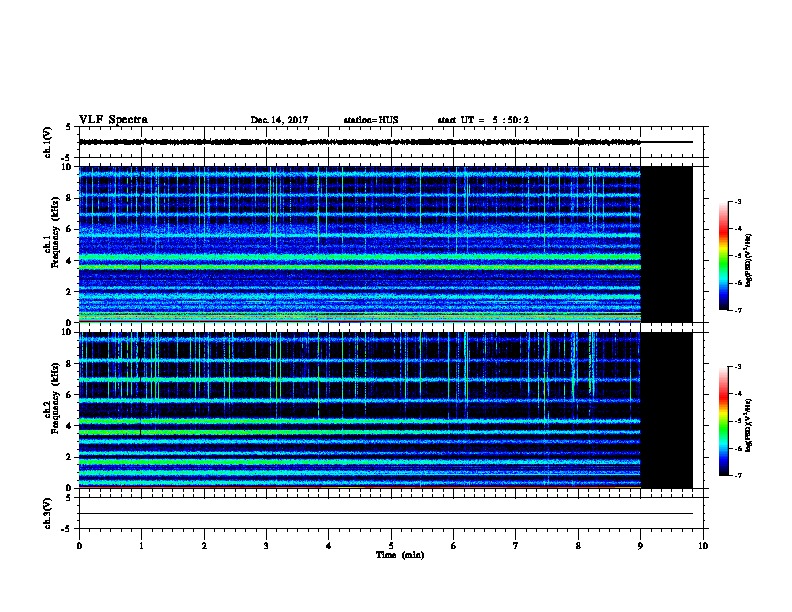This screenshot has height=612, width=792.
Task: Click the ch.1 spectrogram color bar
Action: [723, 256]
